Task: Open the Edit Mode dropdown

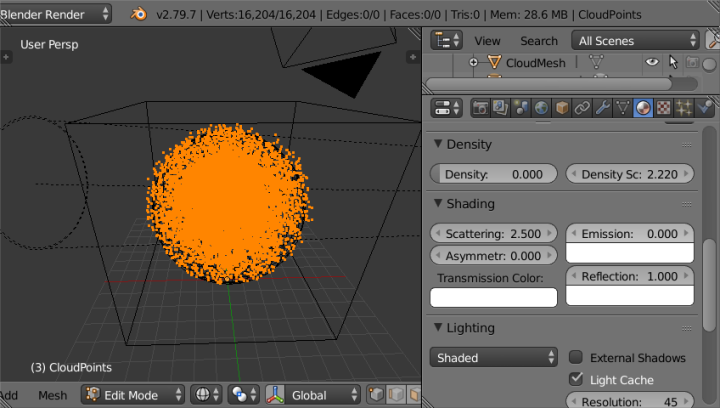Action: click(134, 395)
